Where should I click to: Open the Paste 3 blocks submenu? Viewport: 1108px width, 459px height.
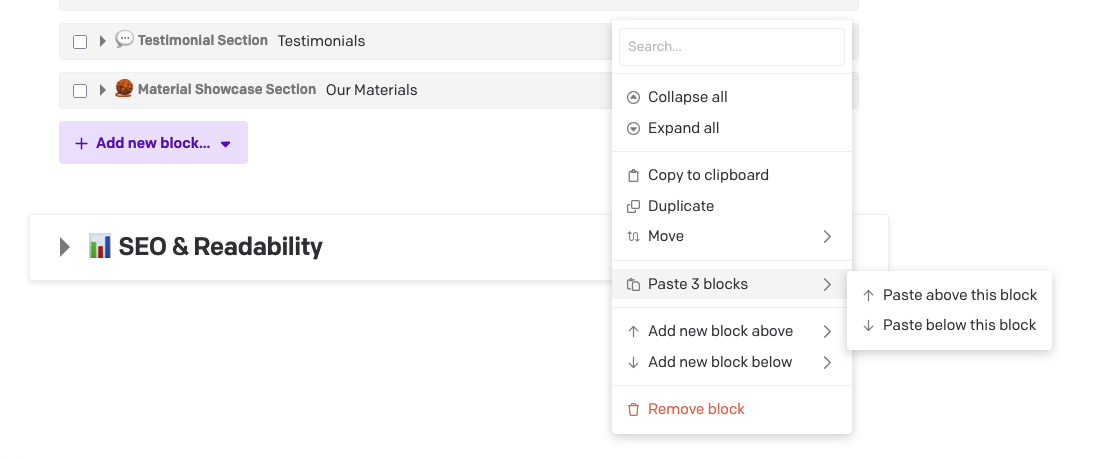coord(731,284)
